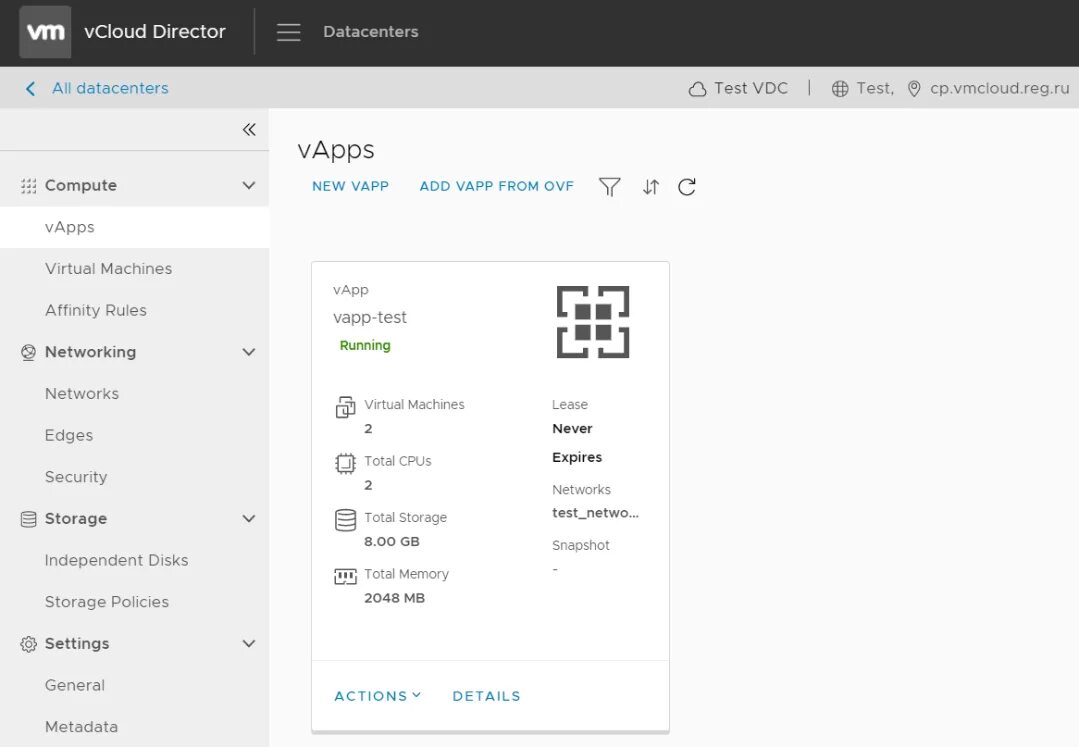Click the location pin icon
Viewport: 1079px width, 747px height.
(914, 89)
